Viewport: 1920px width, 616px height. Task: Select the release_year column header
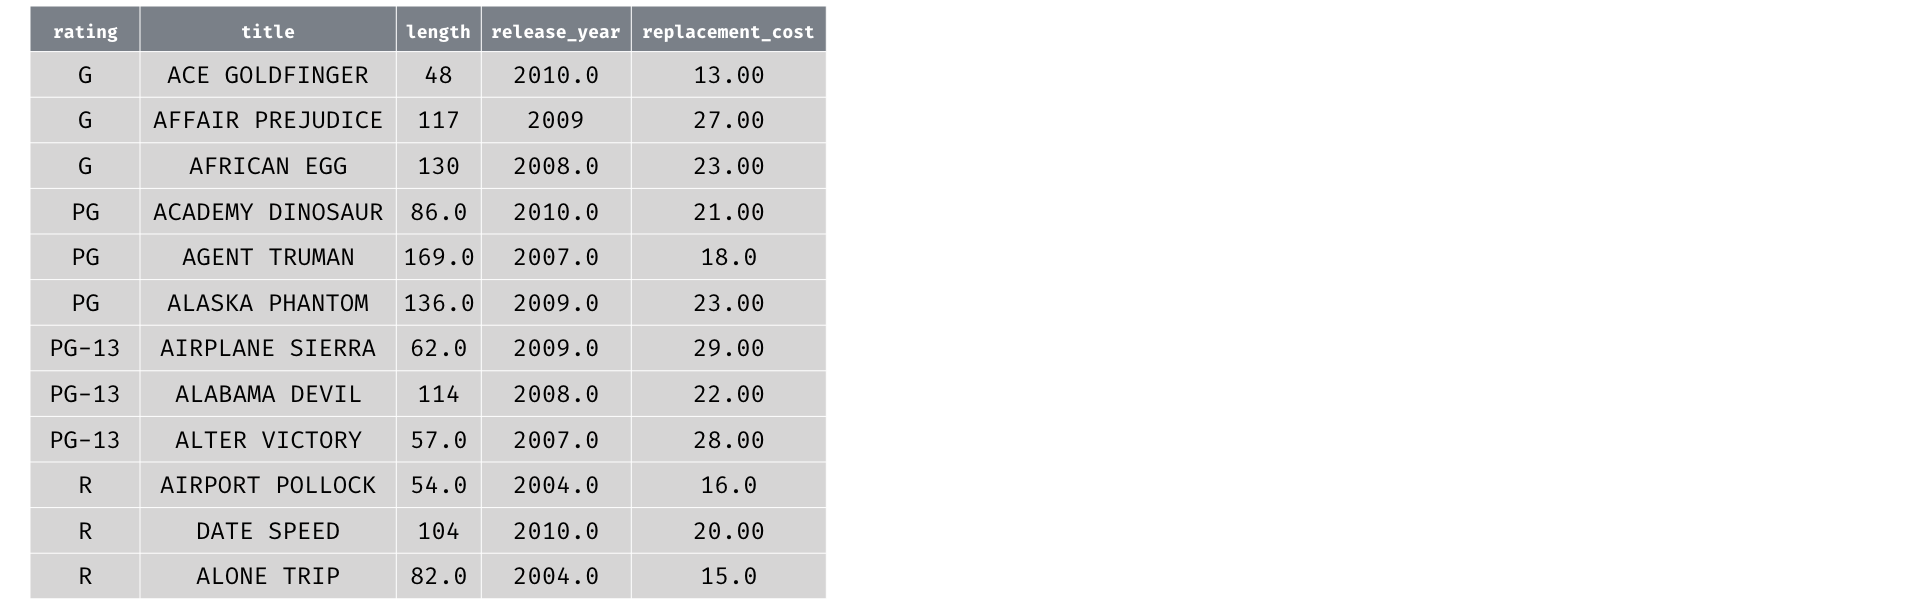(x=556, y=29)
